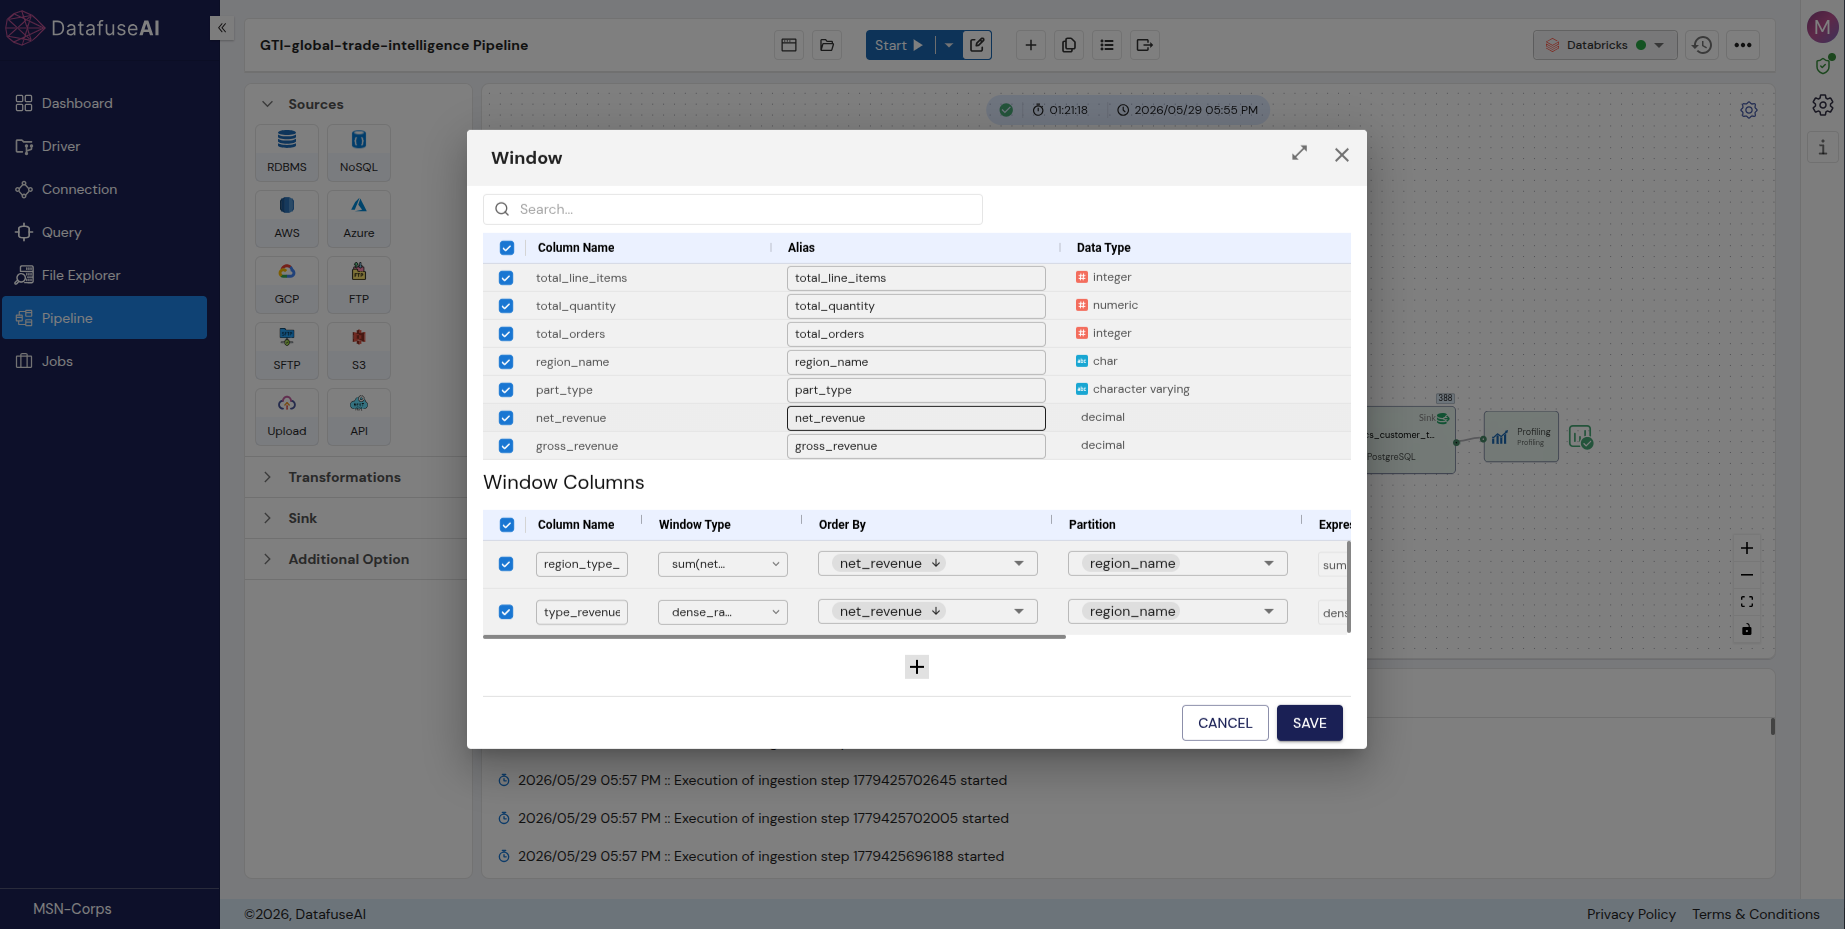
Task: Save the window configuration
Action: [x=1310, y=723]
